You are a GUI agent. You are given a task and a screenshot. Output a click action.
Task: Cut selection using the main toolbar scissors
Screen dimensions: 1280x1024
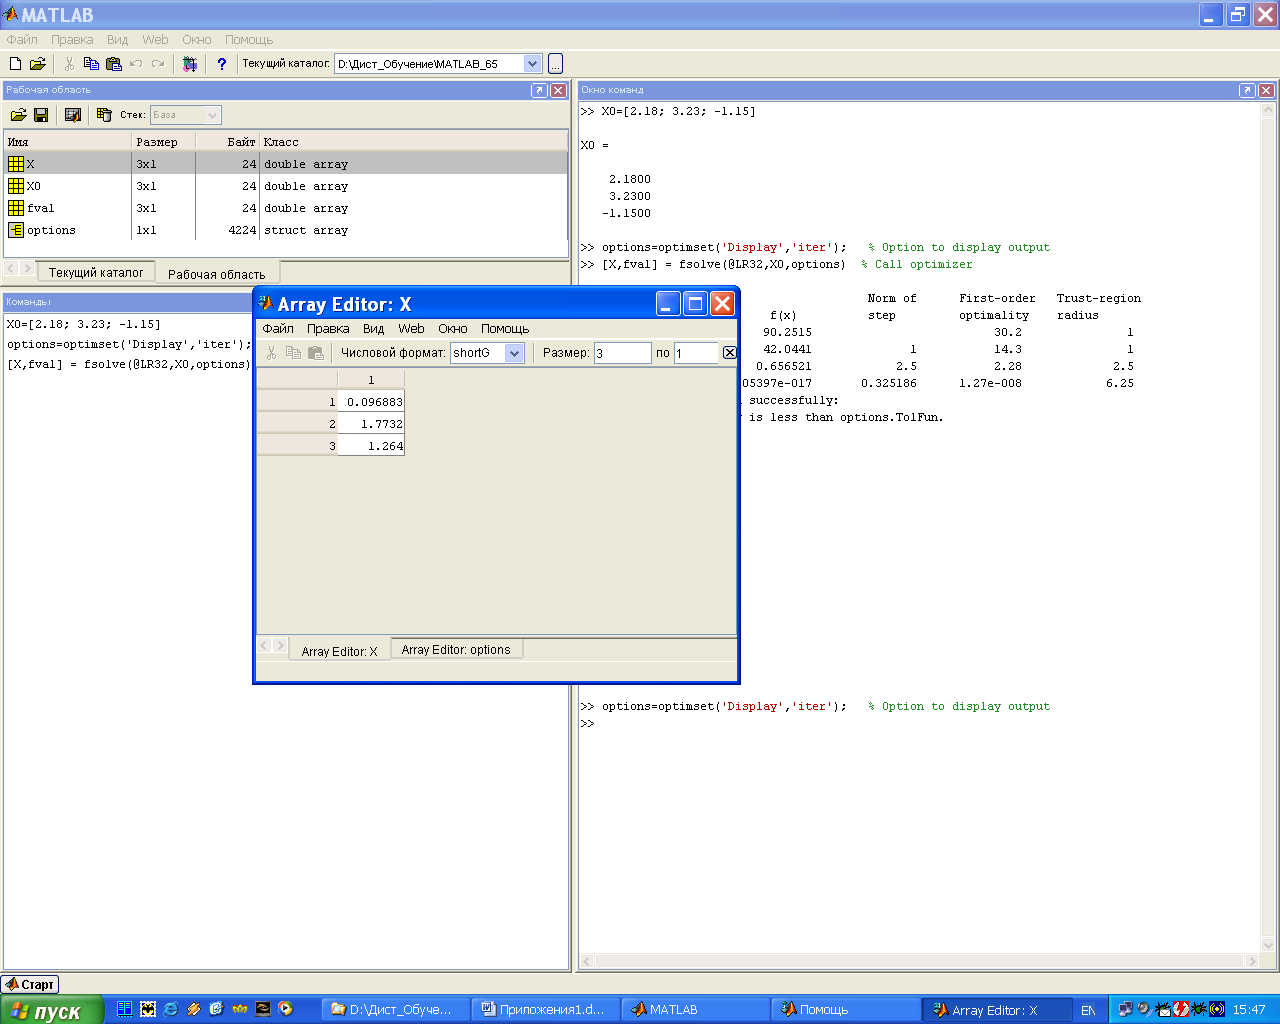[x=69, y=64]
